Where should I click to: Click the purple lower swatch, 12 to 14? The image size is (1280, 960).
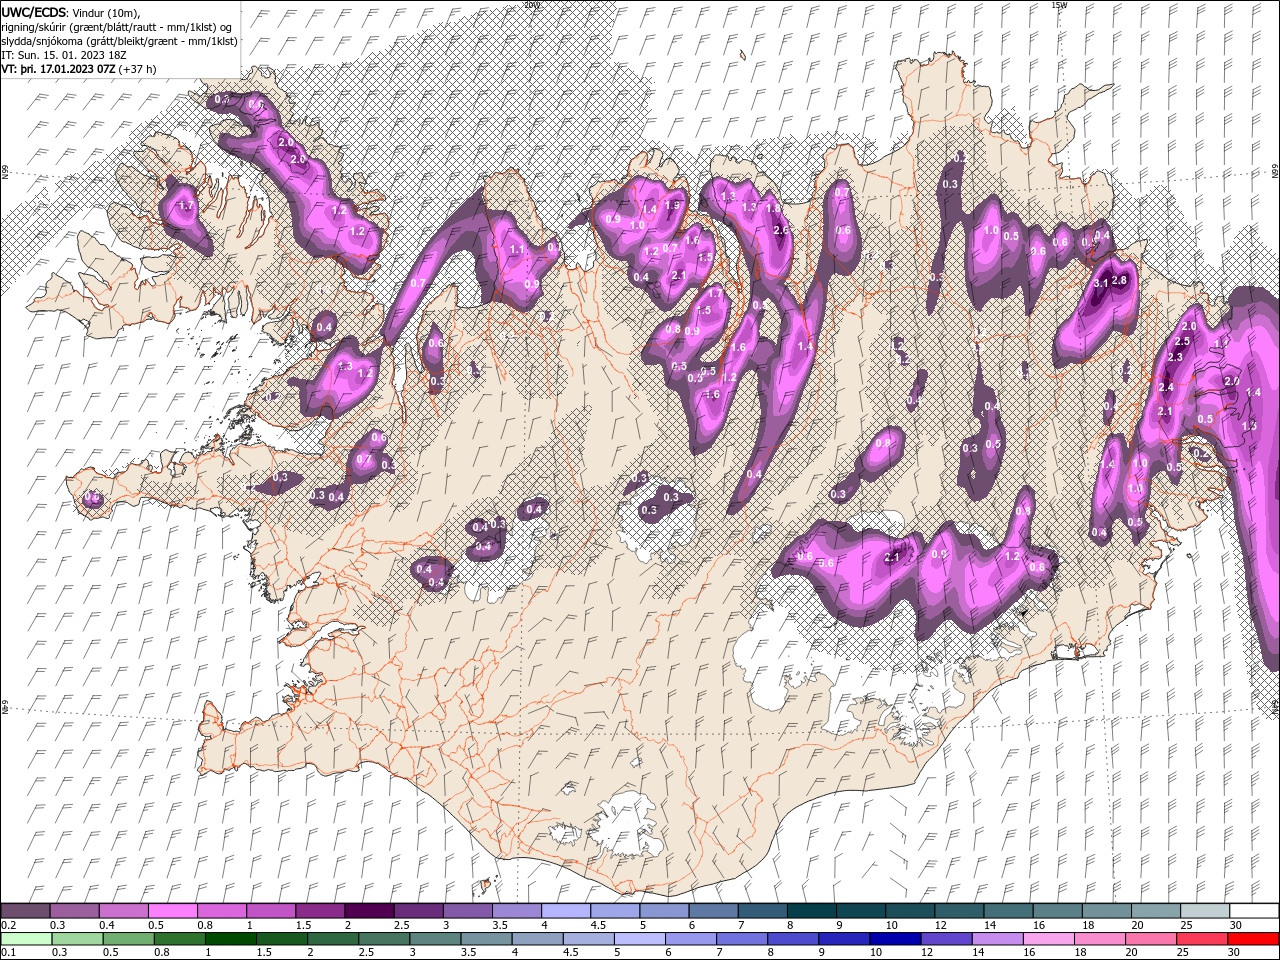tap(945, 939)
